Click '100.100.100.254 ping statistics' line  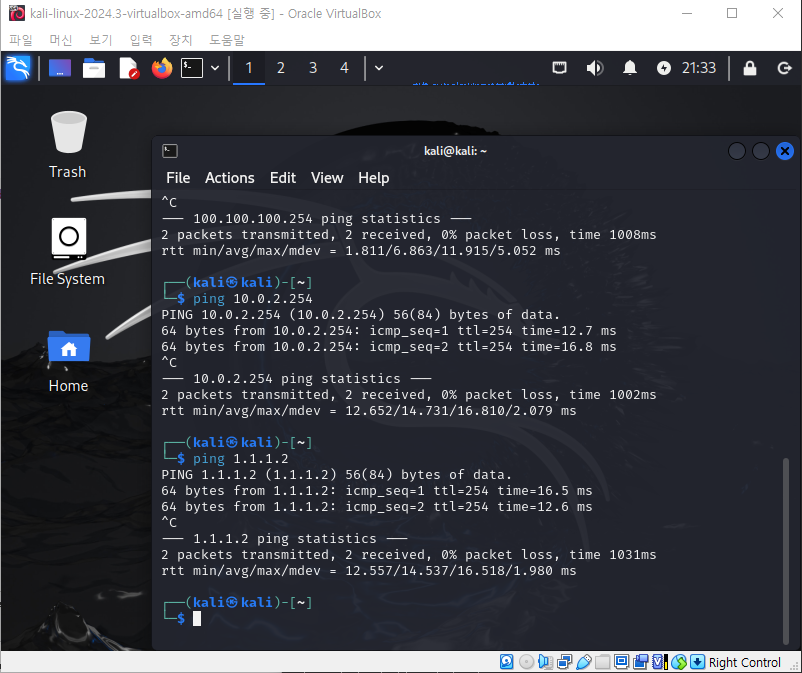317,219
